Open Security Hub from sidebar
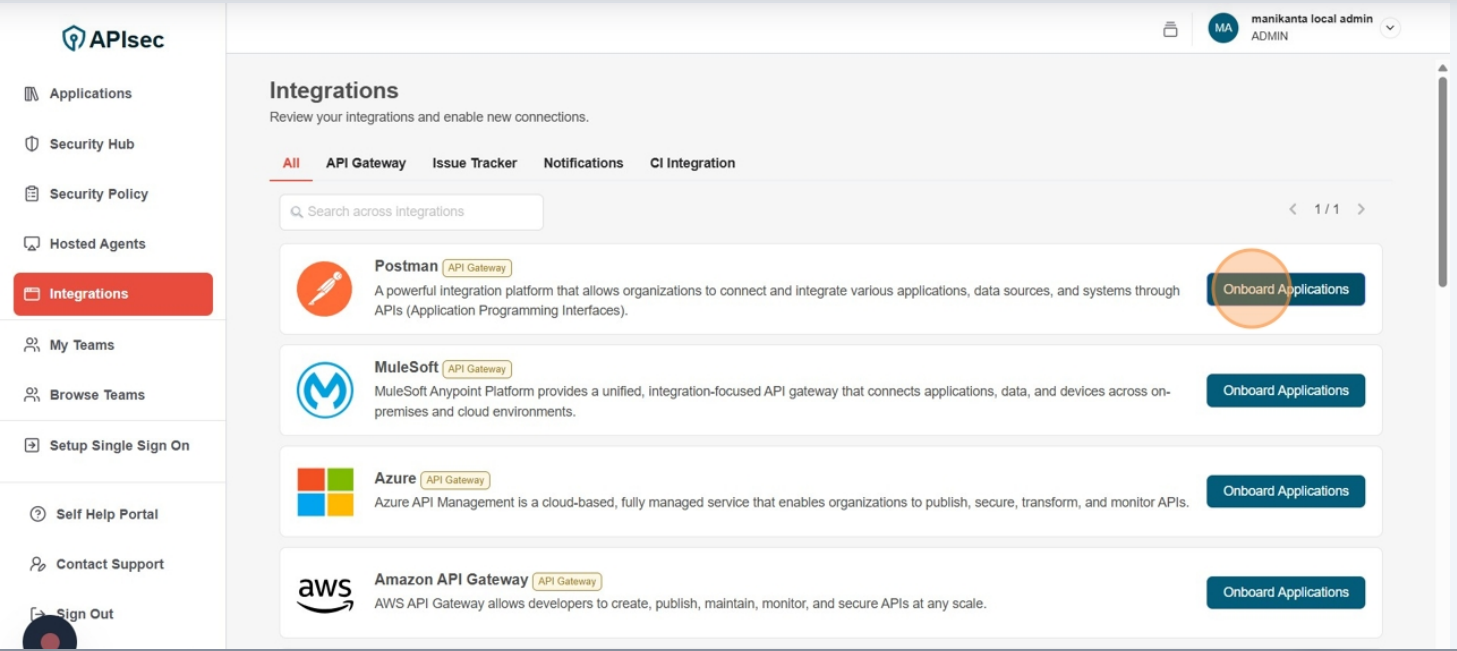The width and height of the screenshot is (1457, 651). [91, 144]
